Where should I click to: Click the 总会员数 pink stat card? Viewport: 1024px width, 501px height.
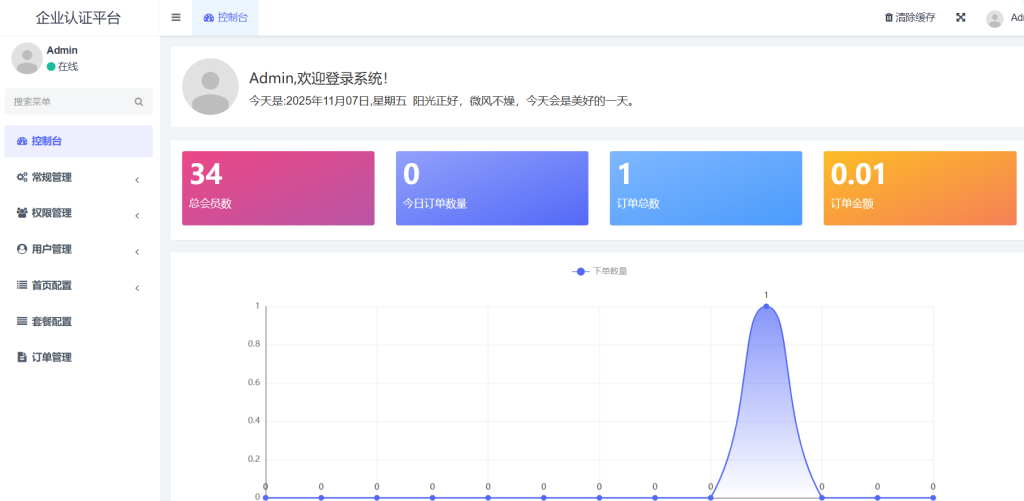[278, 188]
